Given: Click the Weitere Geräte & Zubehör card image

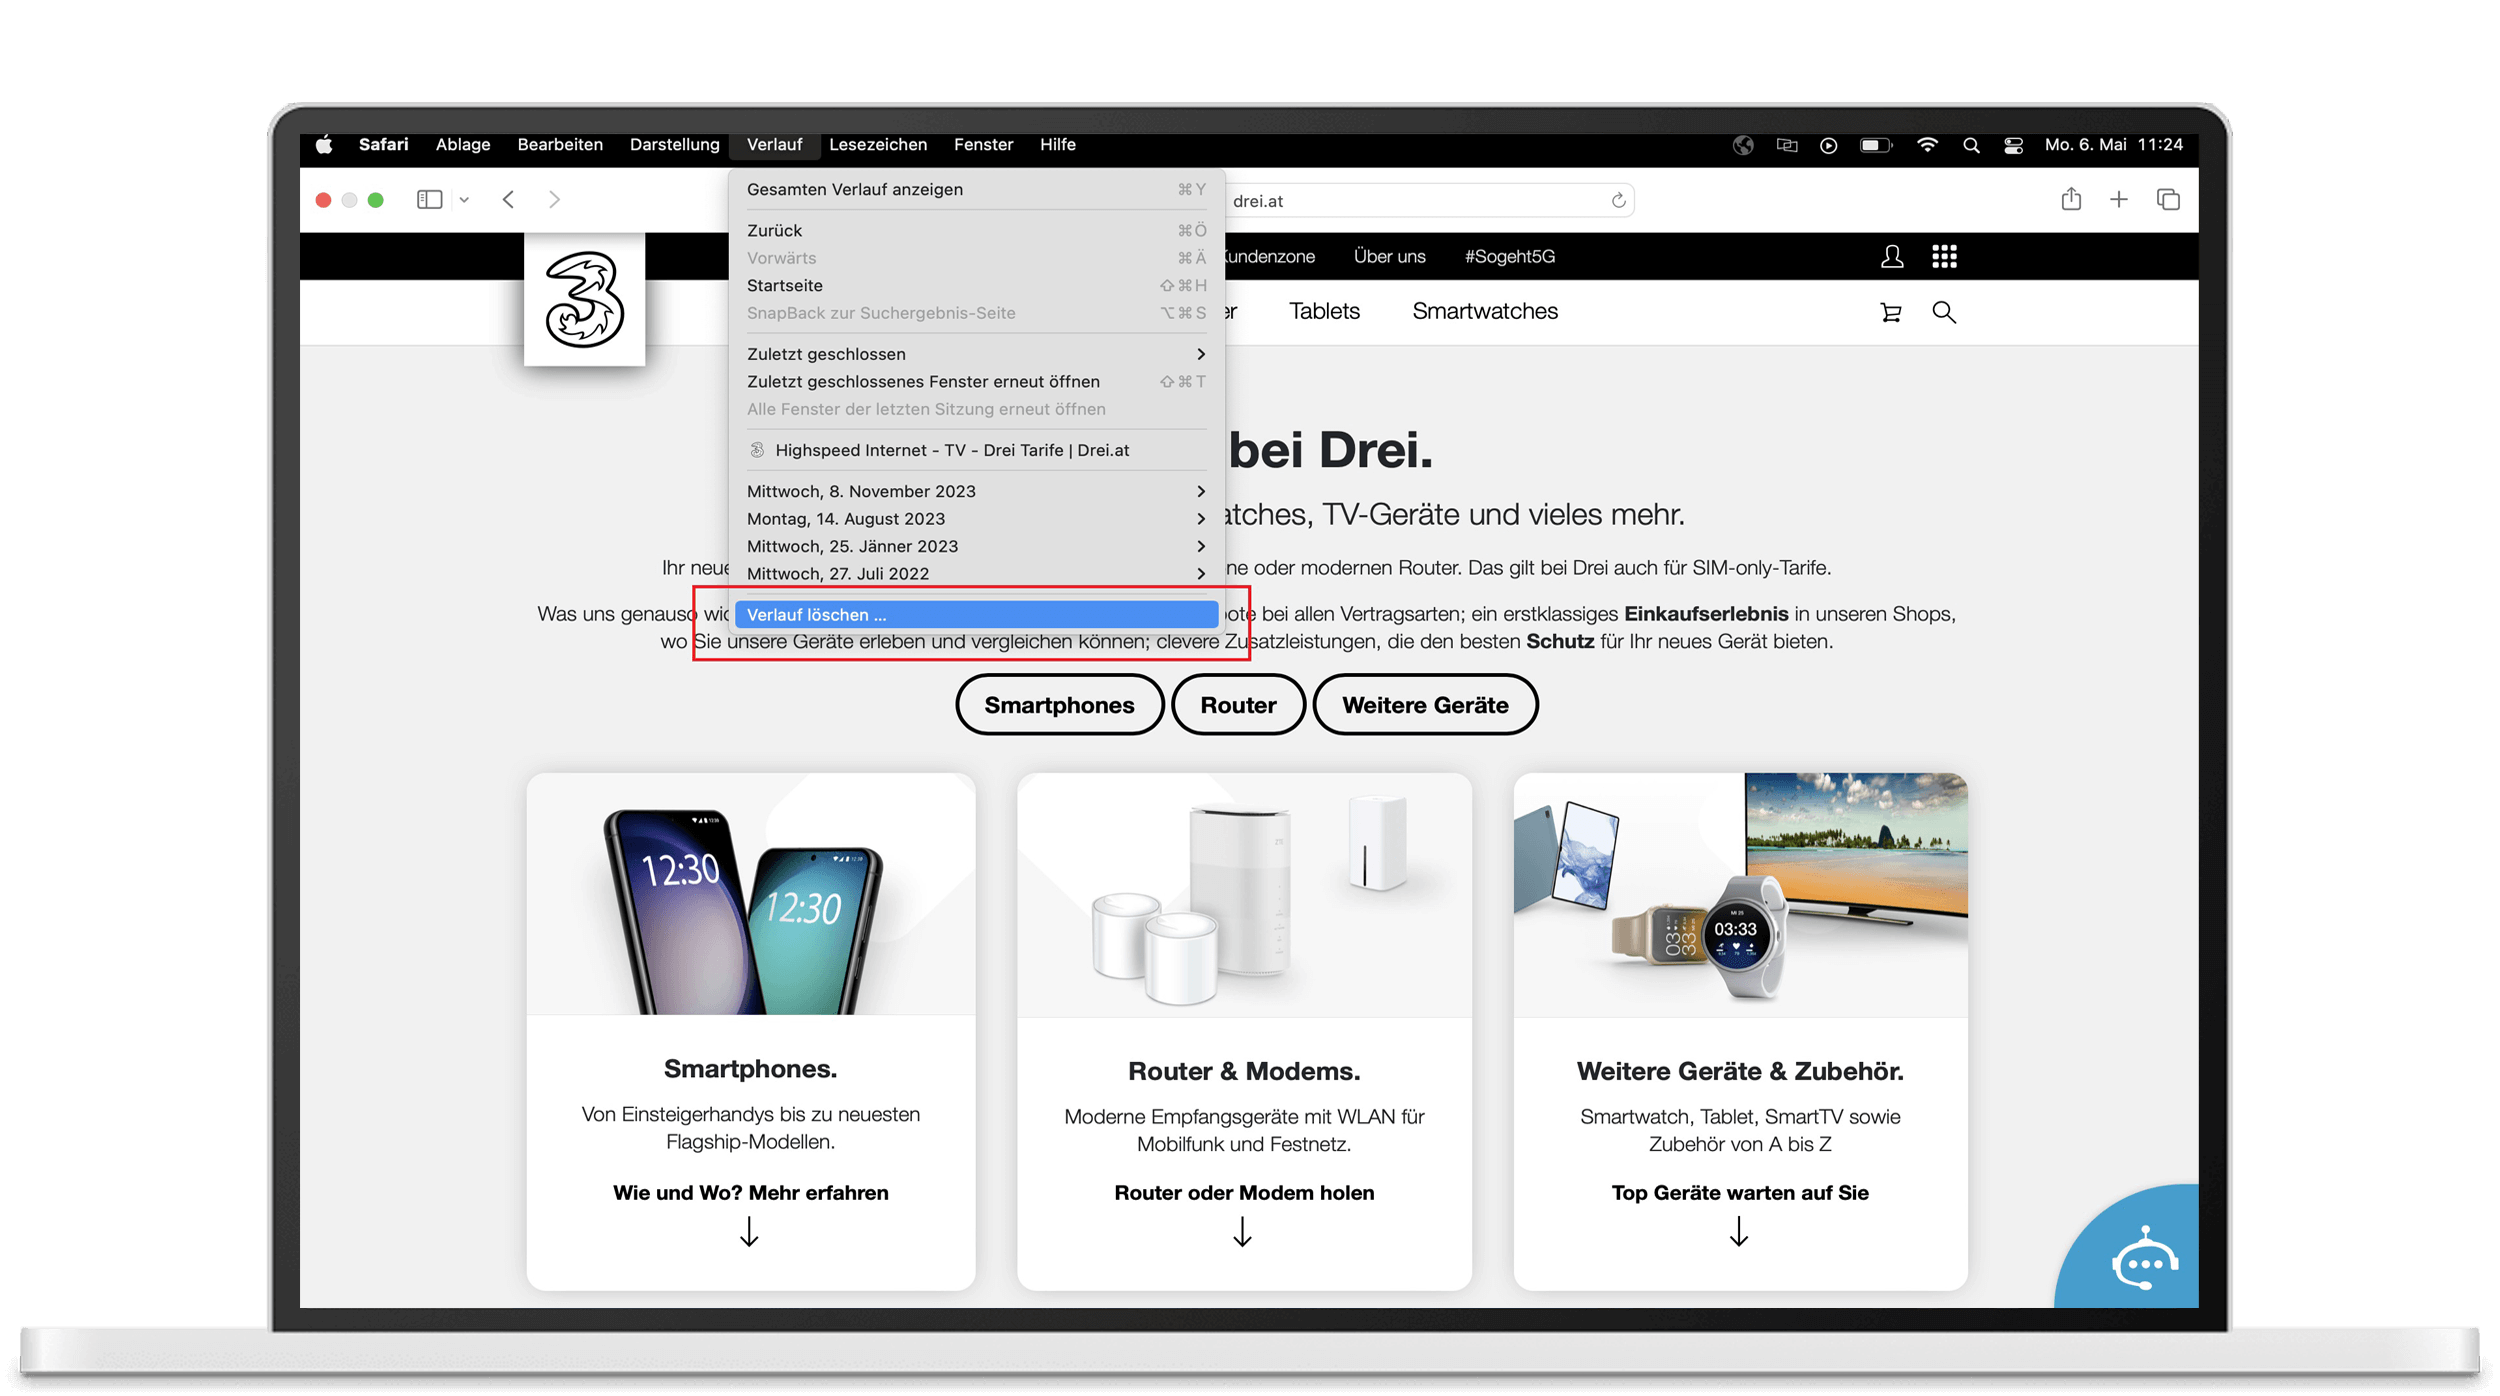Looking at the screenshot, I should click(x=1740, y=894).
